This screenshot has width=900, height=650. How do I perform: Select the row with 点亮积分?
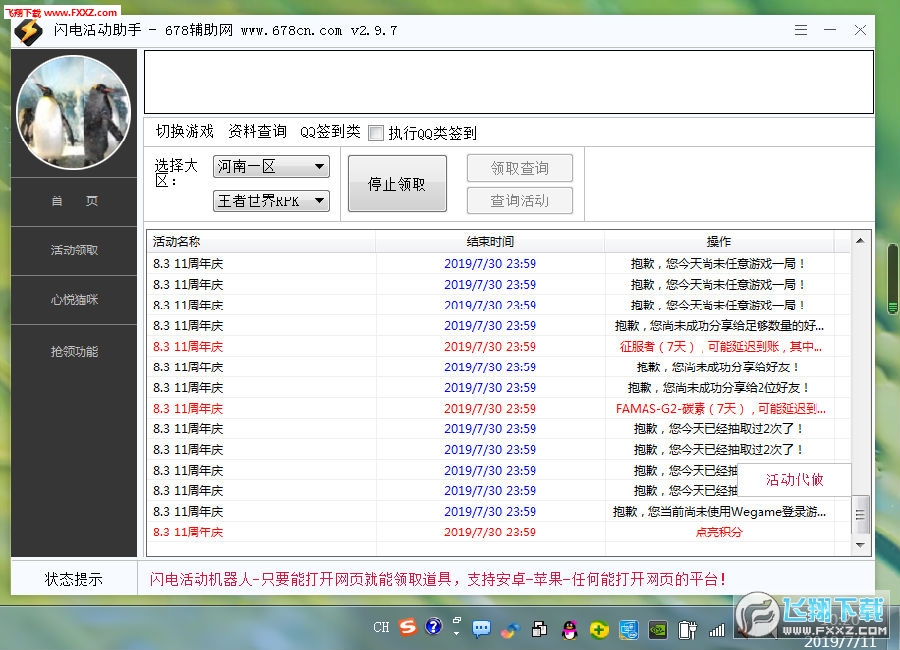(x=498, y=532)
